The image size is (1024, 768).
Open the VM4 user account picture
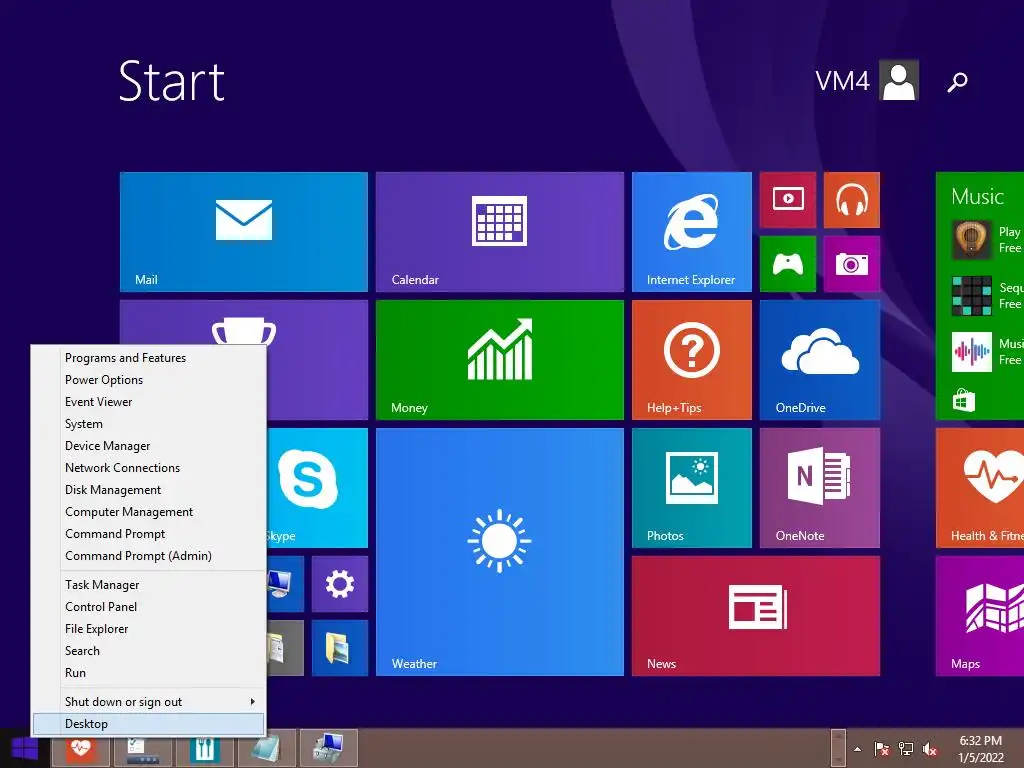click(x=899, y=80)
